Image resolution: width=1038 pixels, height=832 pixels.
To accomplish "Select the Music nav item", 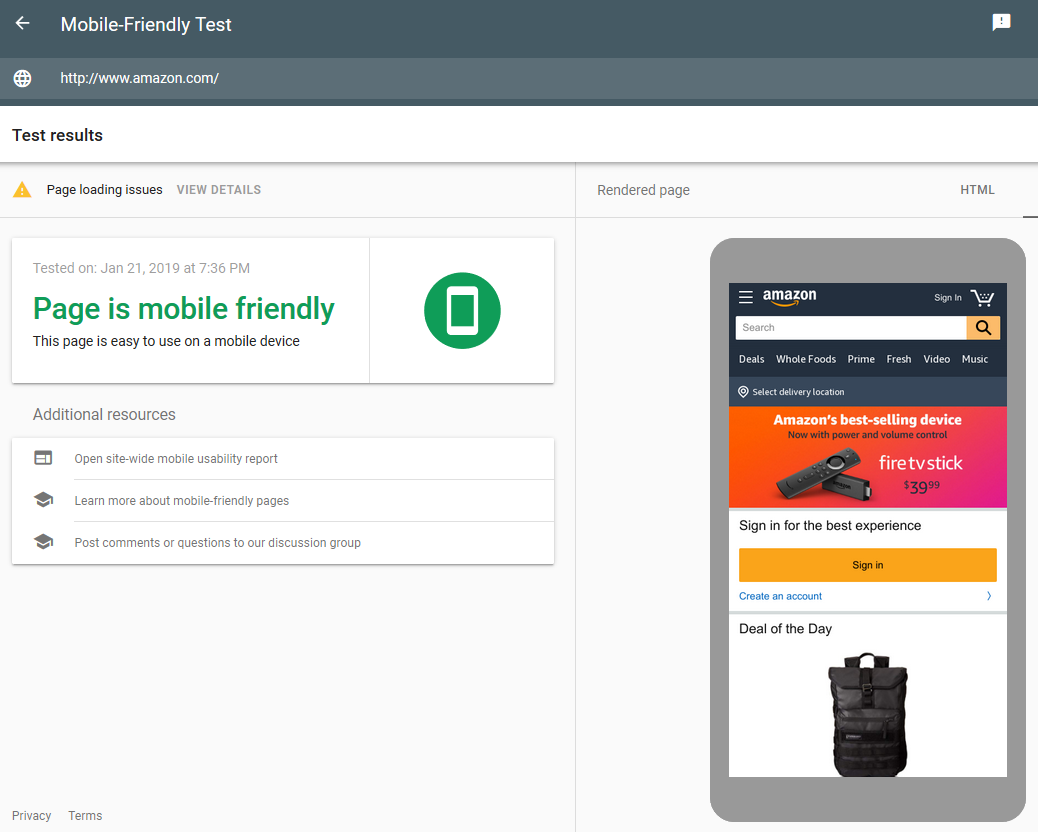I will point(974,359).
